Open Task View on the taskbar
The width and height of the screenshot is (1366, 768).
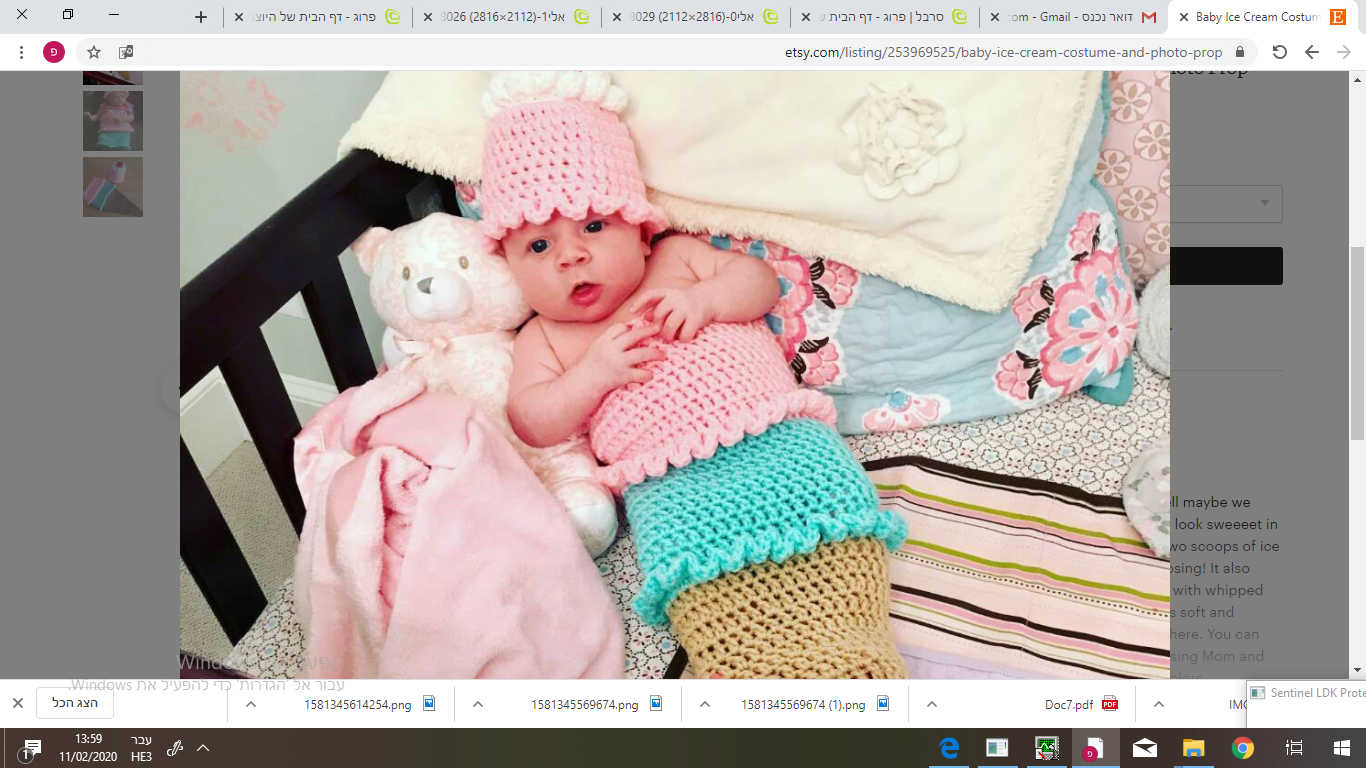pyautogui.click(x=1294, y=748)
